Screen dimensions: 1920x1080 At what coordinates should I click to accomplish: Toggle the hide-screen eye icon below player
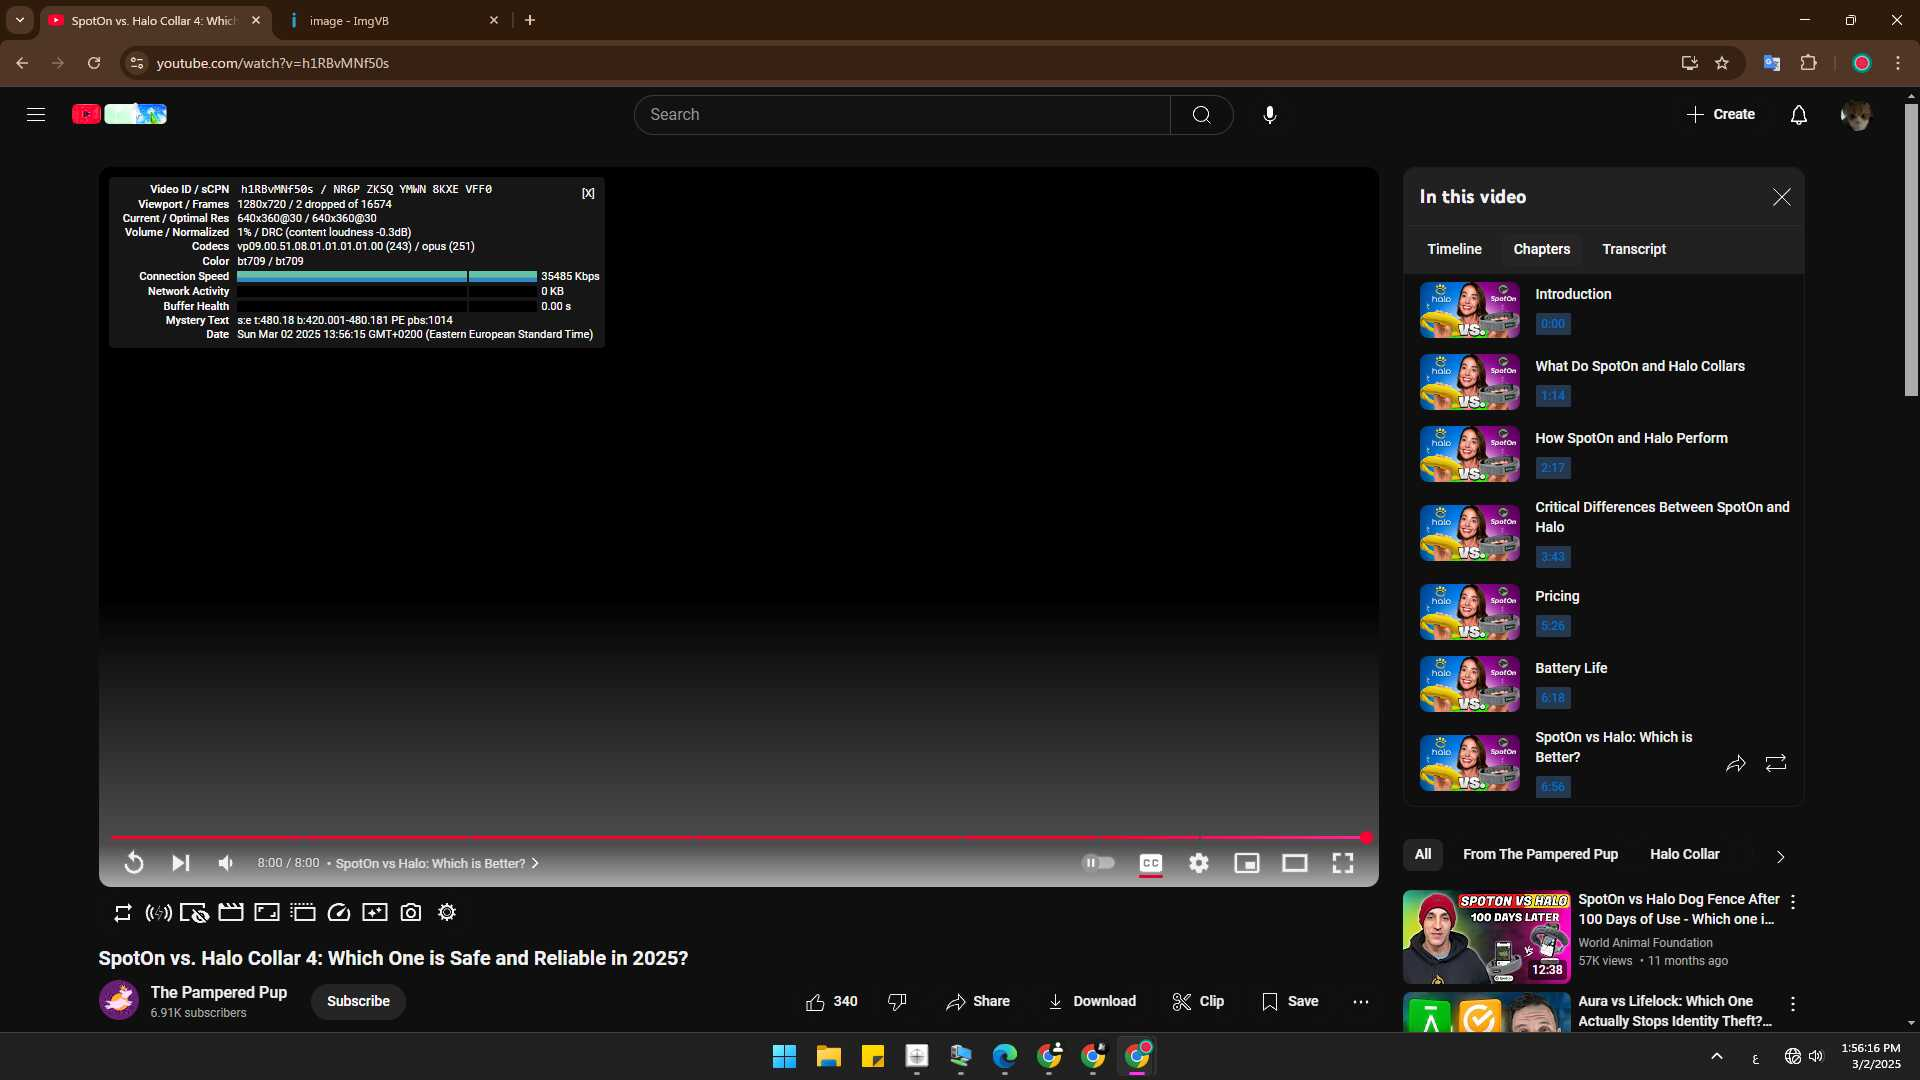click(x=194, y=912)
